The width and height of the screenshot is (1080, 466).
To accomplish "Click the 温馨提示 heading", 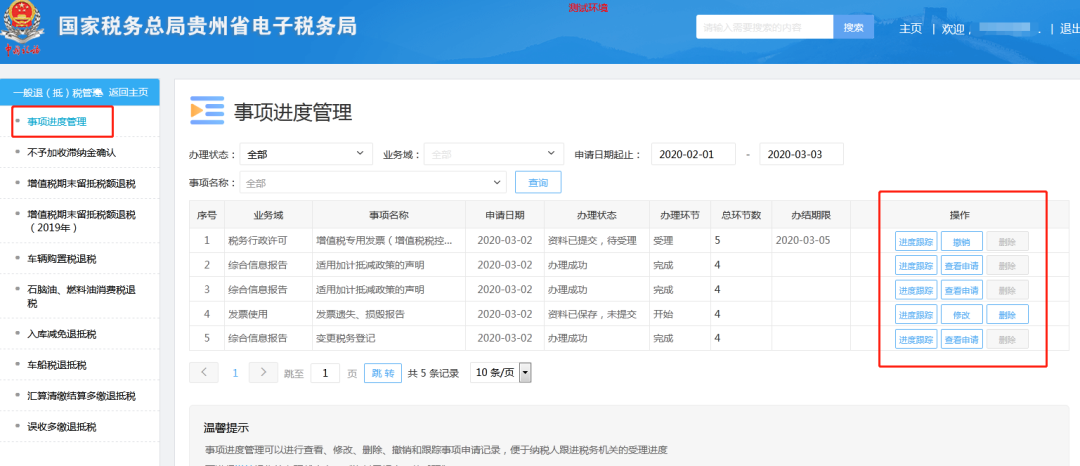I will 226,428.
